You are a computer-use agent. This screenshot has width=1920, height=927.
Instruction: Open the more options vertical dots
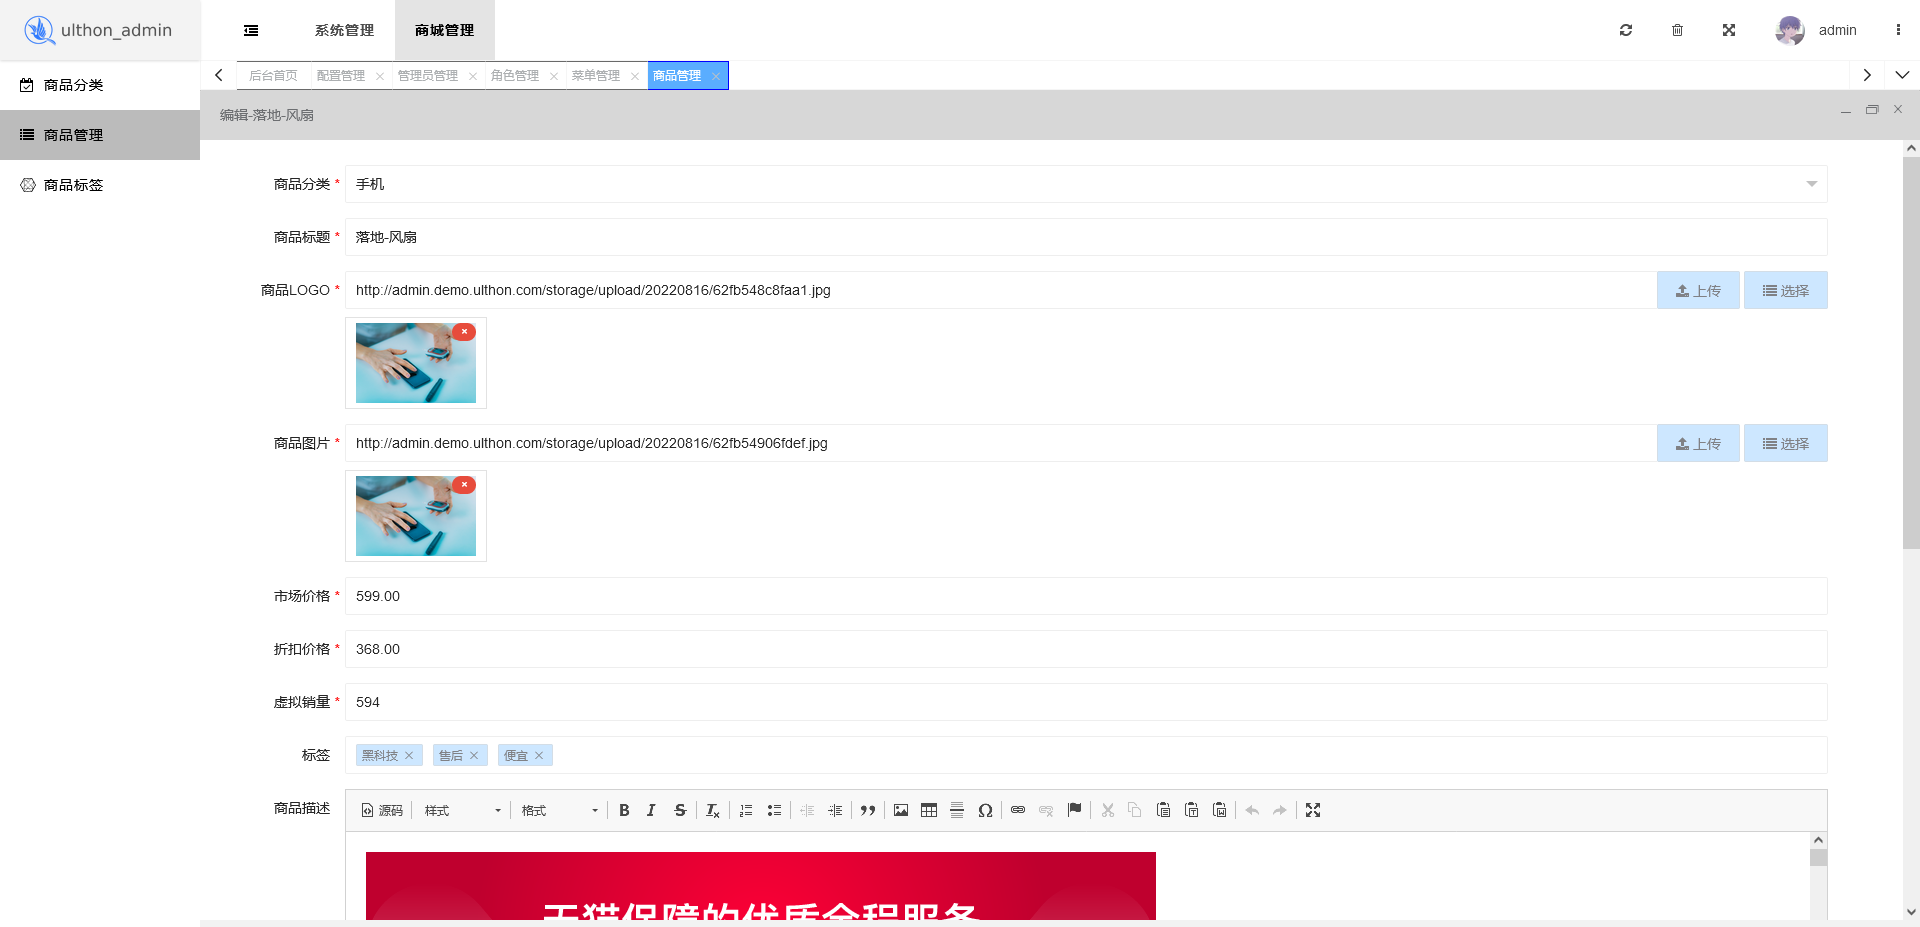[1898, 30]
